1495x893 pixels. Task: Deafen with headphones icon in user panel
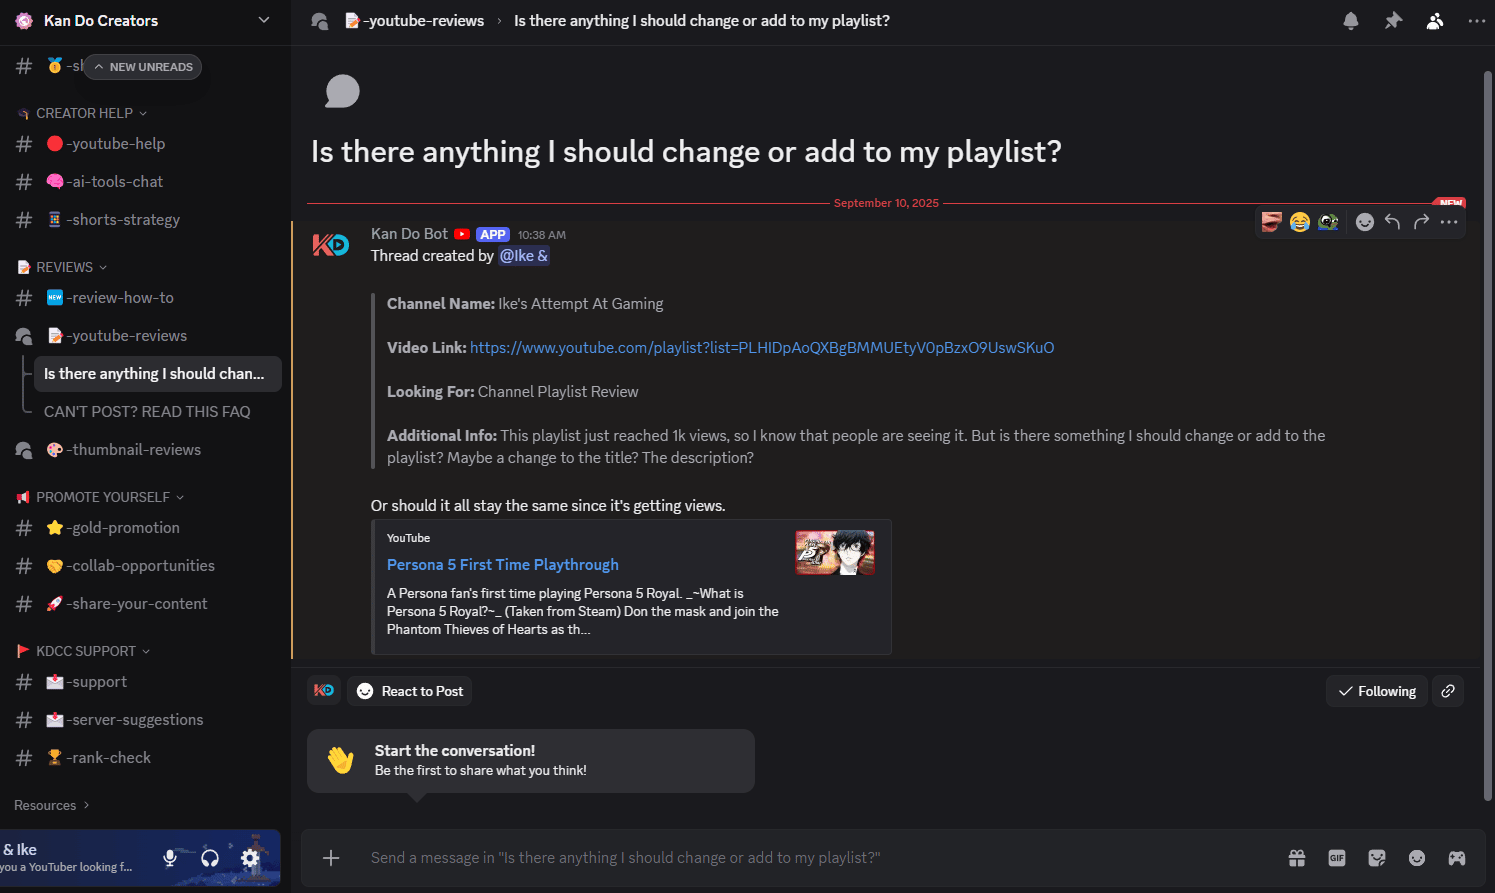coord(210,858)
